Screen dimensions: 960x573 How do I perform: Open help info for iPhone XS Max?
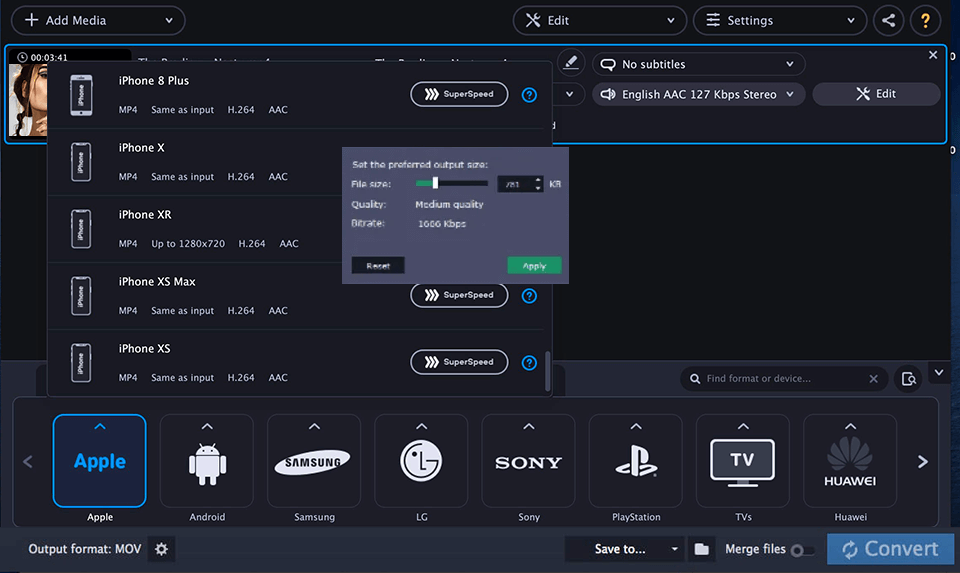coord(529,296)
